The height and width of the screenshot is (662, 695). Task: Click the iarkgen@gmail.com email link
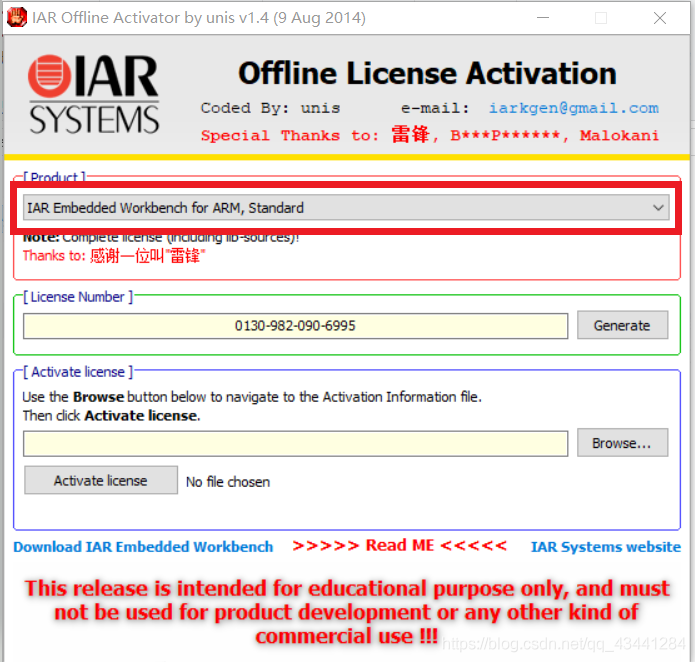pos(574,108)
